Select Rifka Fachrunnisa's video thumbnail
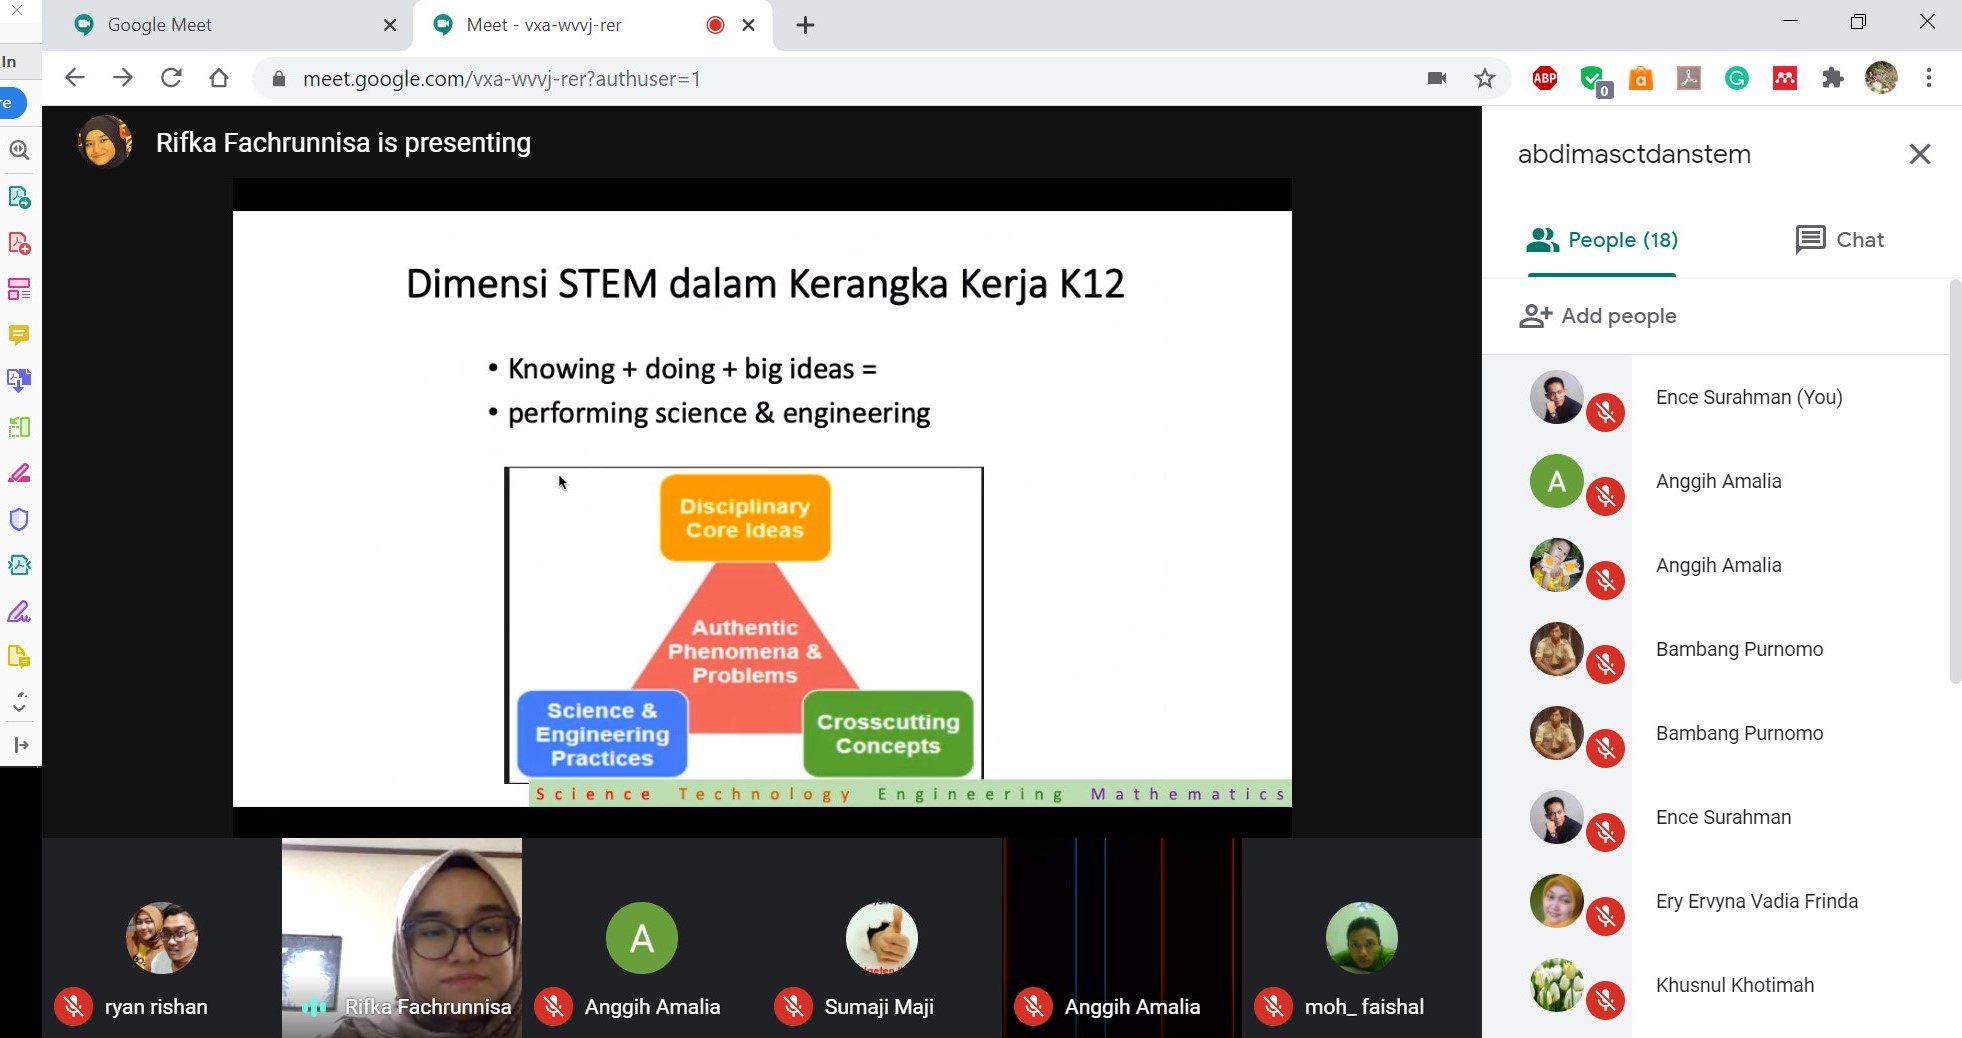 tap(402, 937)
